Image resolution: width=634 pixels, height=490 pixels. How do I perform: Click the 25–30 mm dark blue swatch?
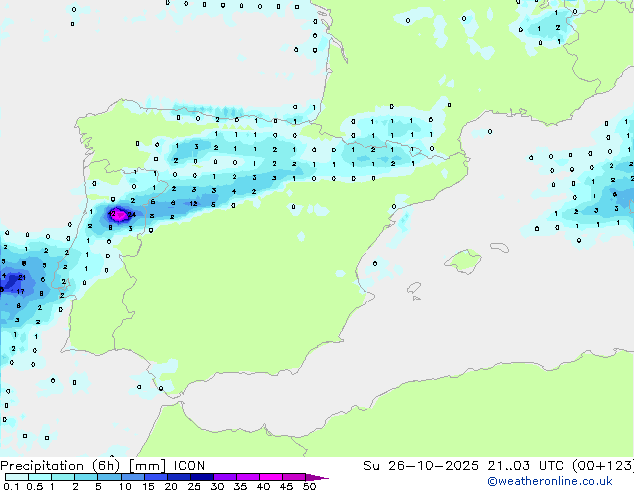[201, 477]
